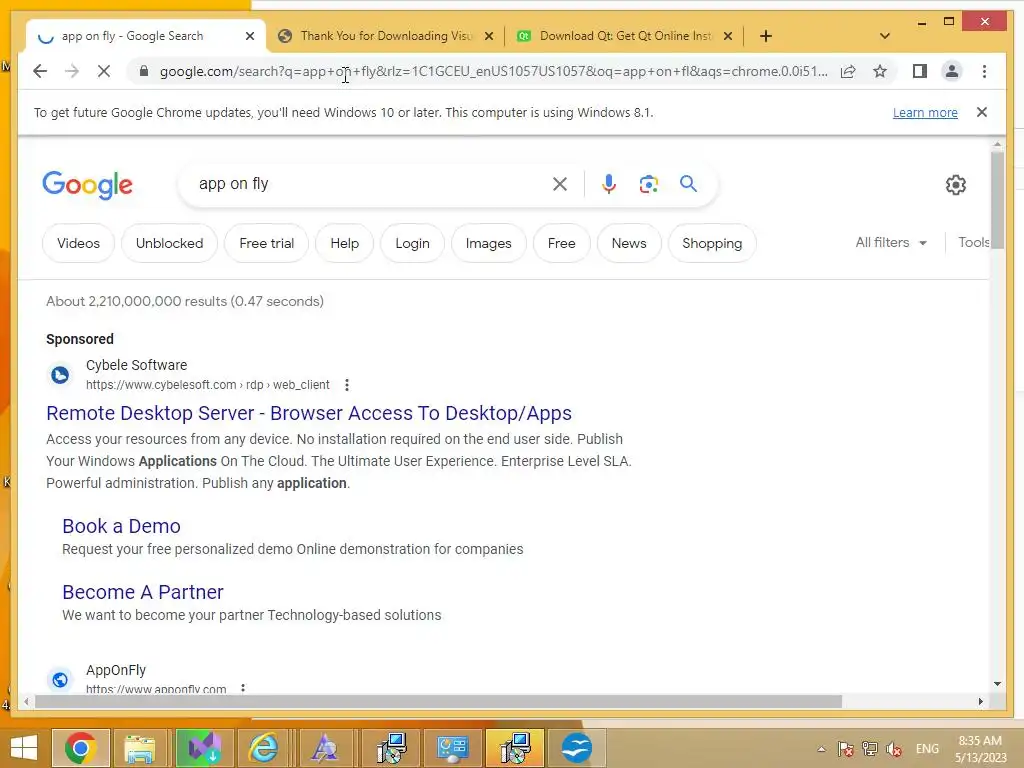Open tab search dropdown arrow
Viewport: 1024px width, 768px height.
point(885,36)
